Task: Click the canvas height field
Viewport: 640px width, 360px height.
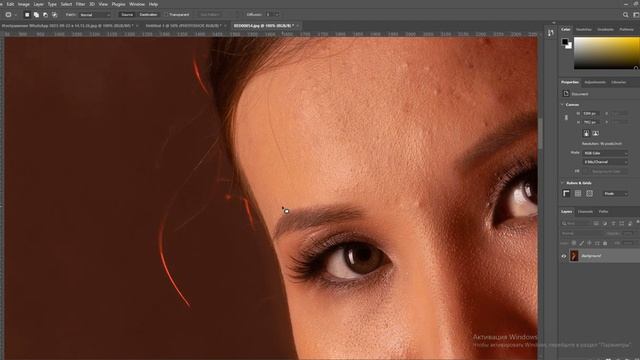Action: coord(590,122)
